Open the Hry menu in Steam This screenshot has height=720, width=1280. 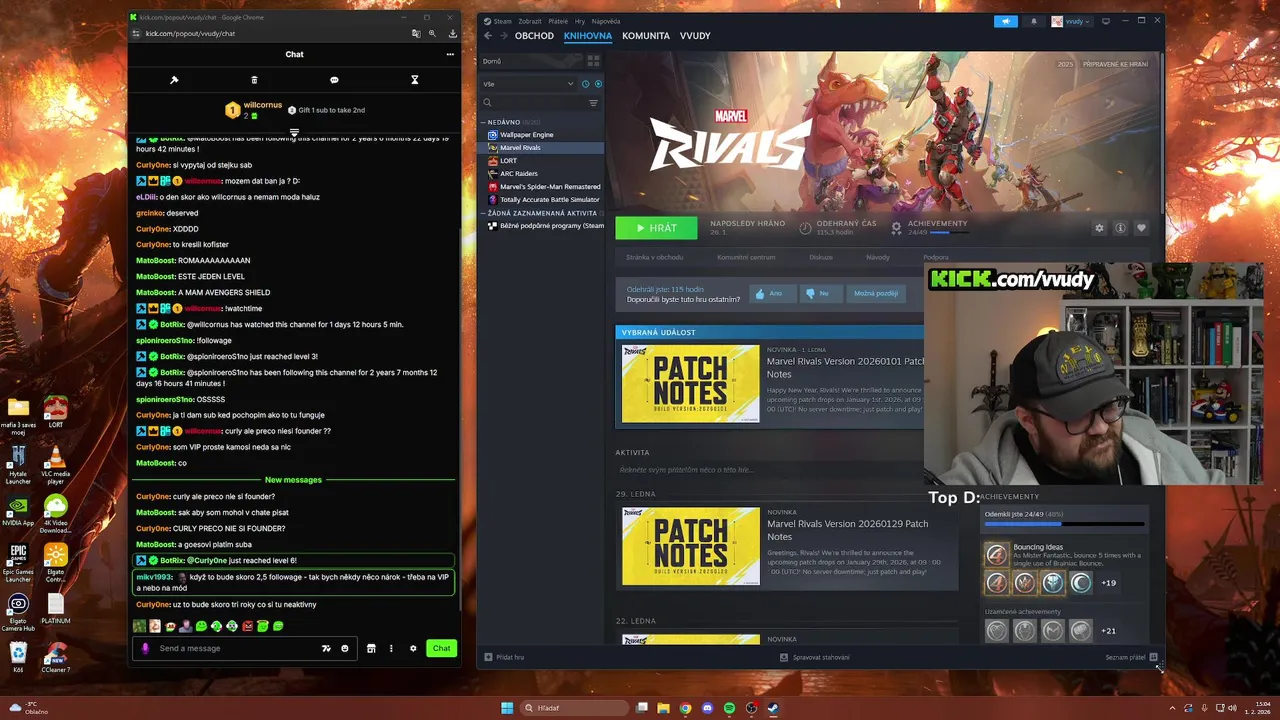pos(580,21)
